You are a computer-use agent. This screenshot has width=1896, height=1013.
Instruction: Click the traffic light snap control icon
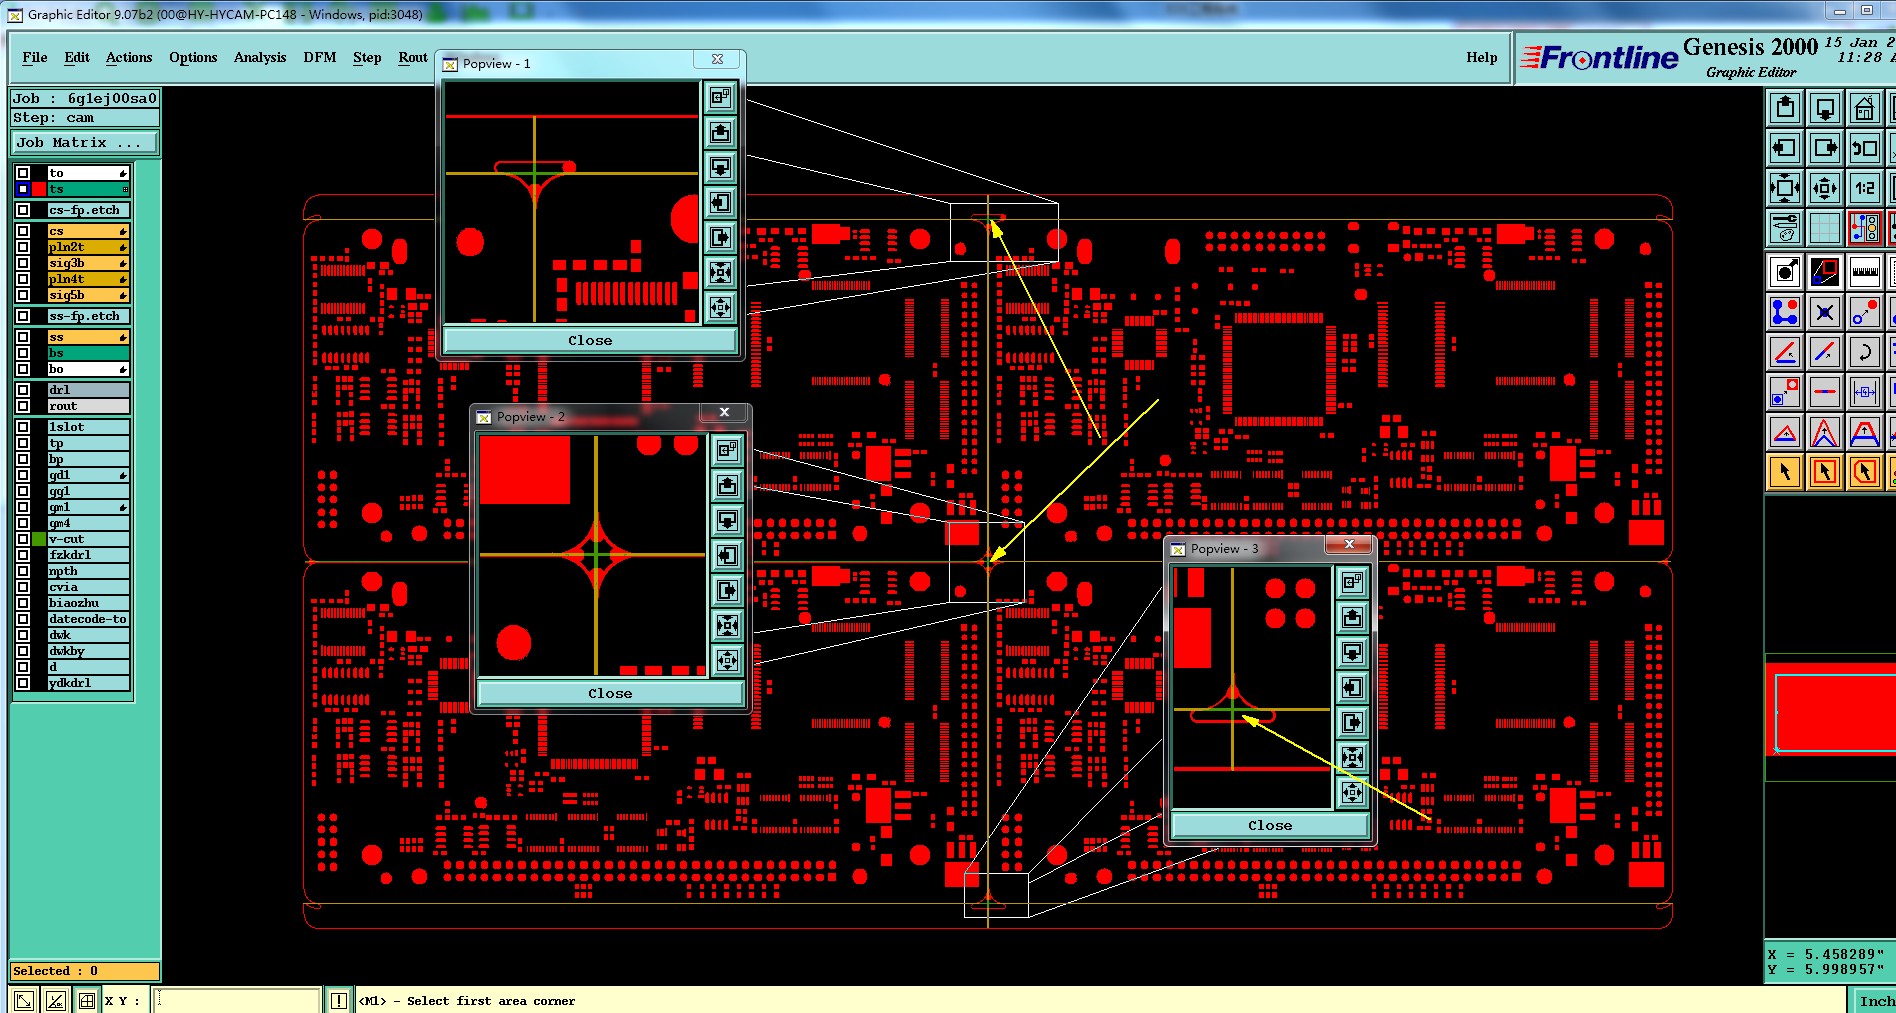pyautogui.click(x=1865, y=228)
